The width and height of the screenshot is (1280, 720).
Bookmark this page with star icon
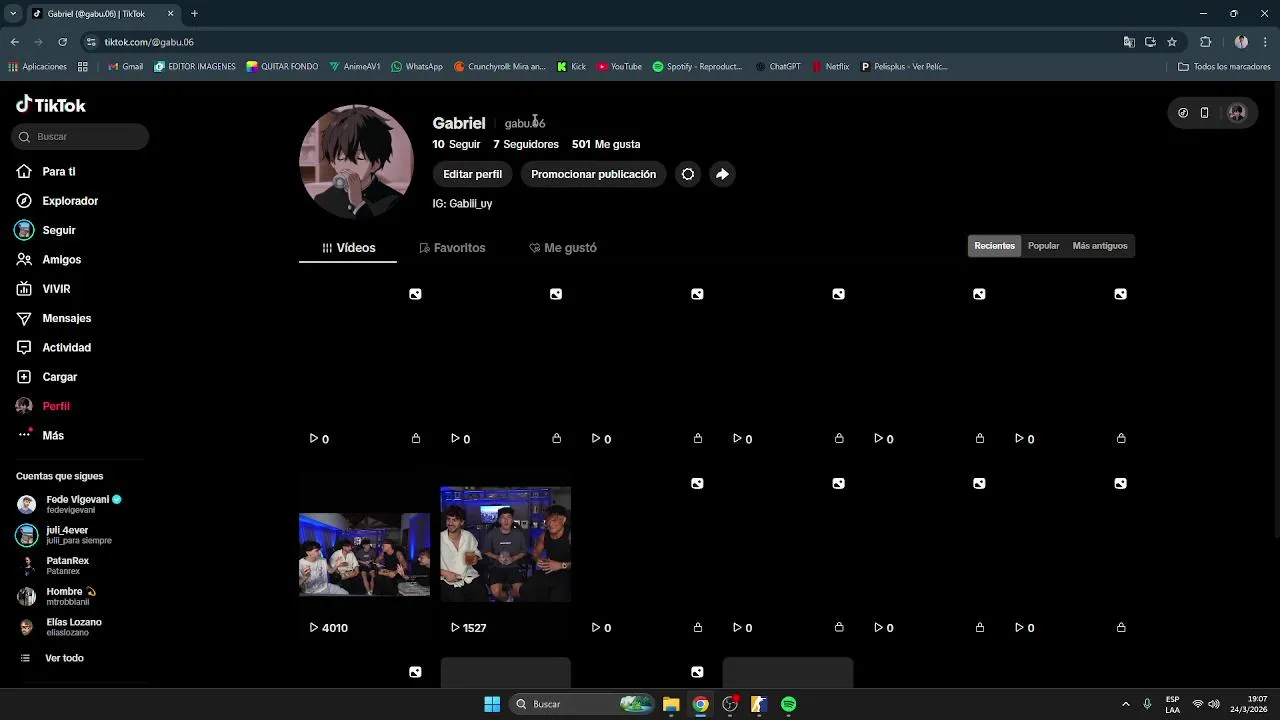1172,42
